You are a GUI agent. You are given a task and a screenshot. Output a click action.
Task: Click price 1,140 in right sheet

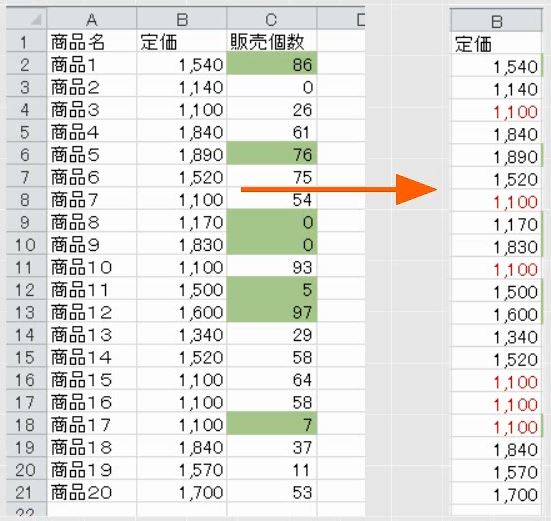(496, 89)
